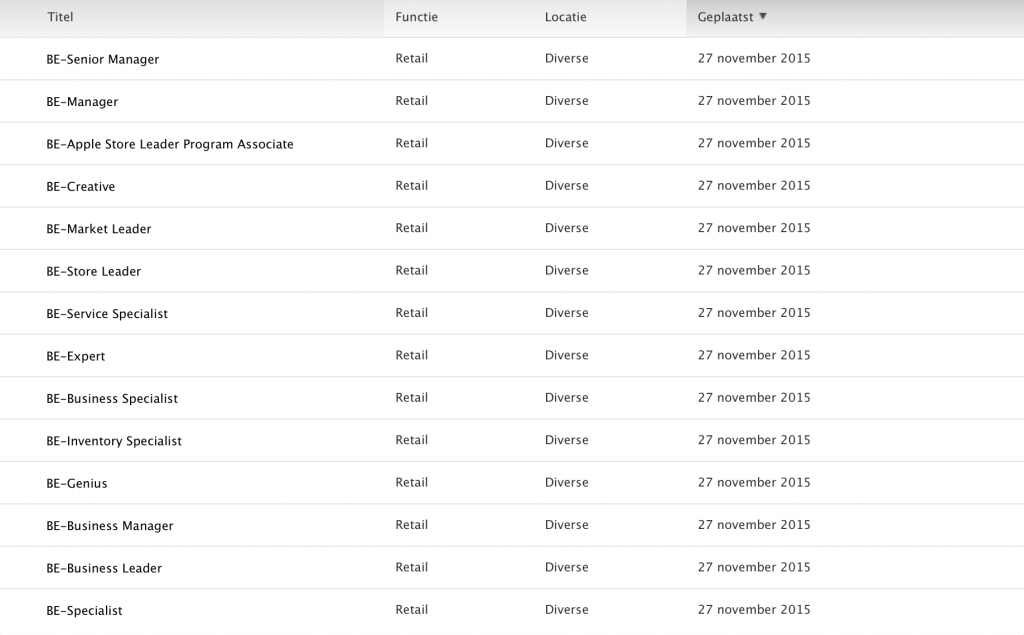Open the BE-Senior Manager job listing
This screenshot has height=635, width=1024.
(102, 60)
